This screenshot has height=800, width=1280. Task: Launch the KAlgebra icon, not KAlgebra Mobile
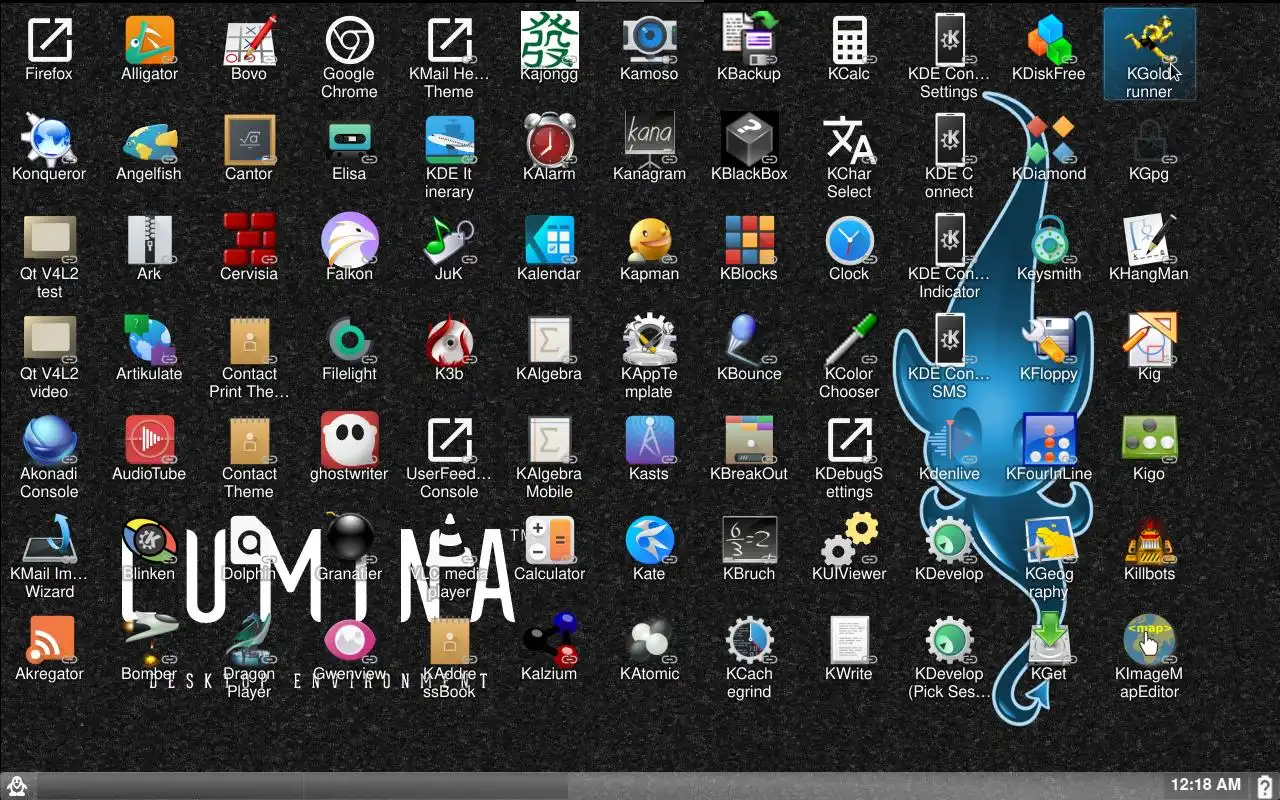pos(549,340)
